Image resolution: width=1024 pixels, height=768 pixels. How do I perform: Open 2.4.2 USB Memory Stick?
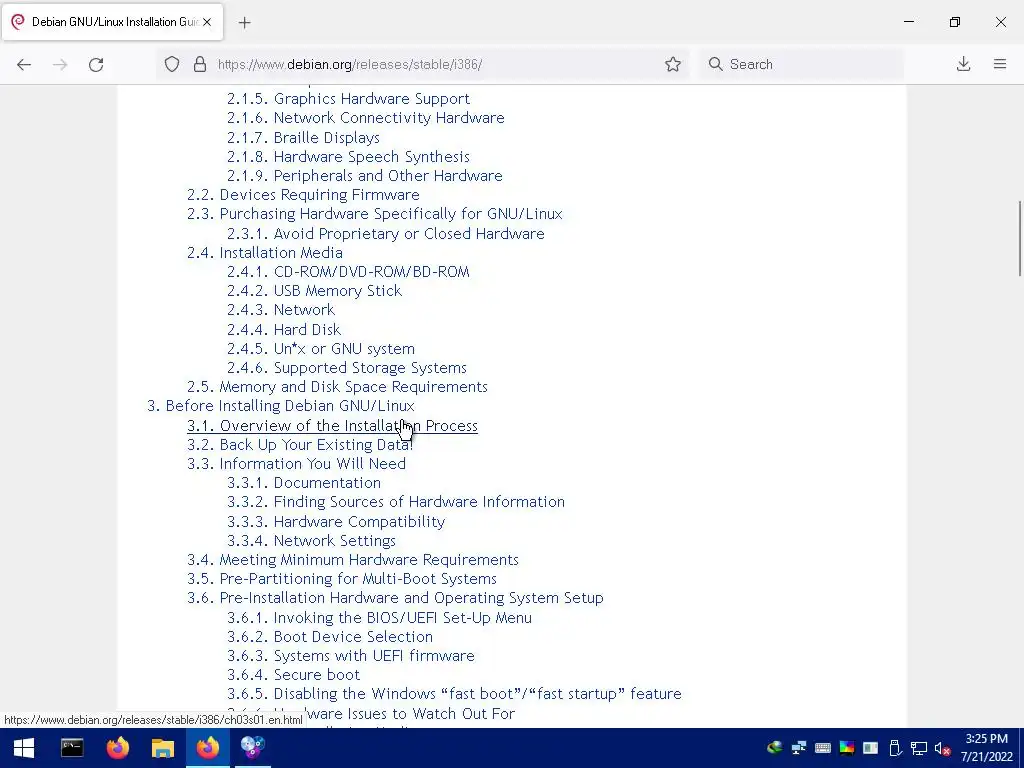pos(314,291)
